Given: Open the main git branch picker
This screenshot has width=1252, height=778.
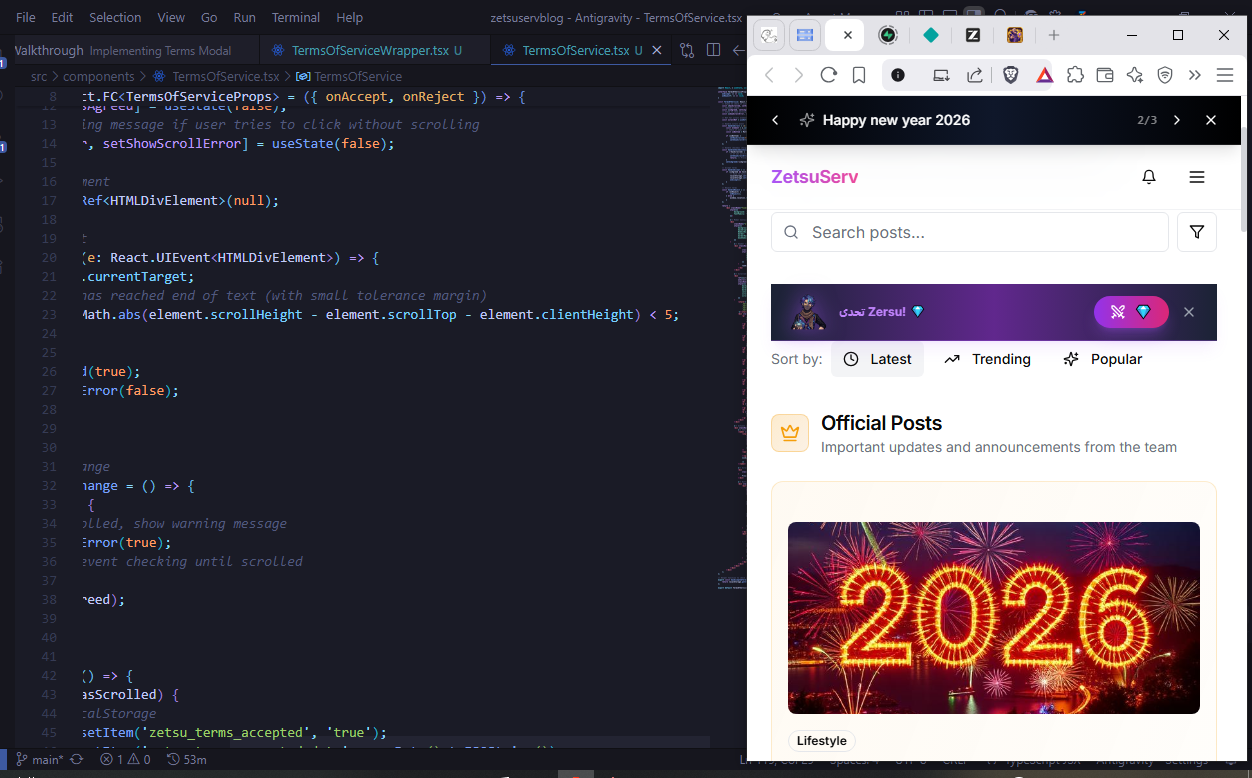Looking at the screenshot, I should (40, 759).
